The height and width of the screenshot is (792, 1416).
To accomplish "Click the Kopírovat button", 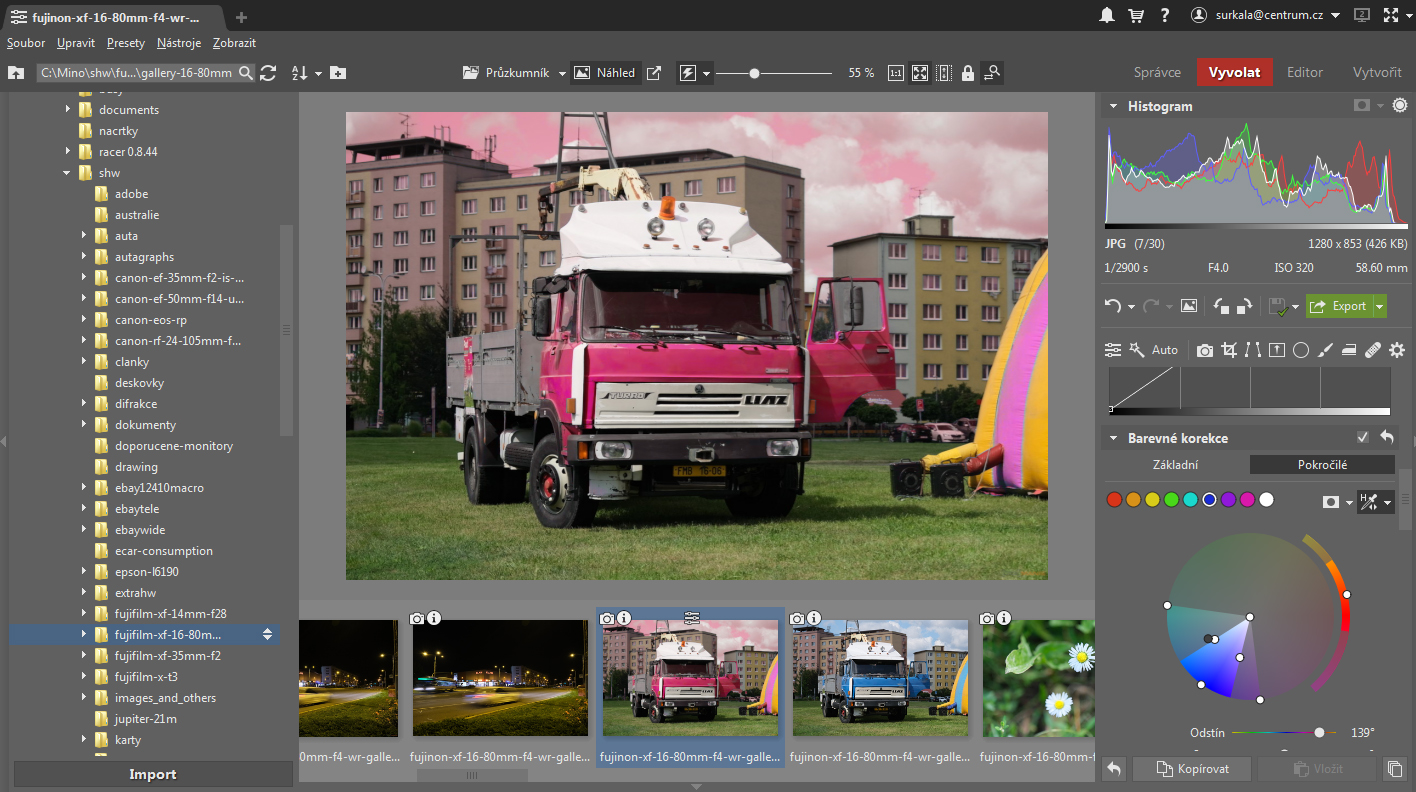I will pyautogui.click(x=1191, y=768).
